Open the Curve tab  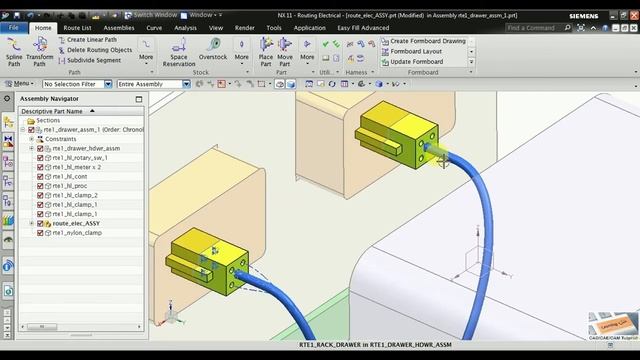point(154,28)
